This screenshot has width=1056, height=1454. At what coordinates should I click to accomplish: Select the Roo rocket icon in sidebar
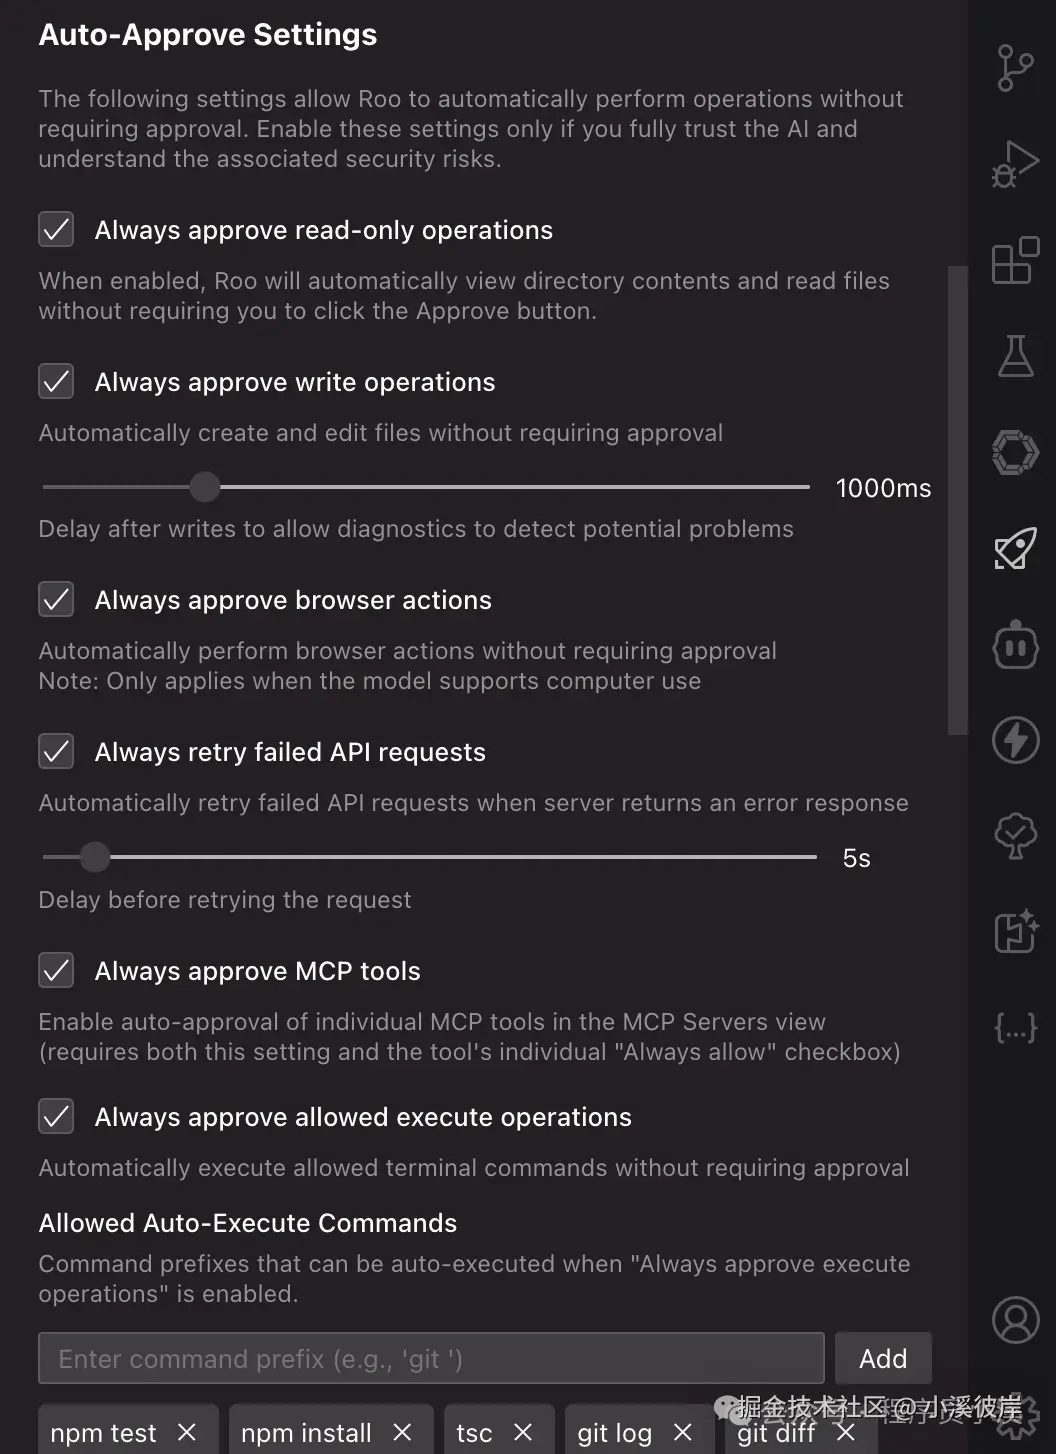click(x=1015, y=549)
